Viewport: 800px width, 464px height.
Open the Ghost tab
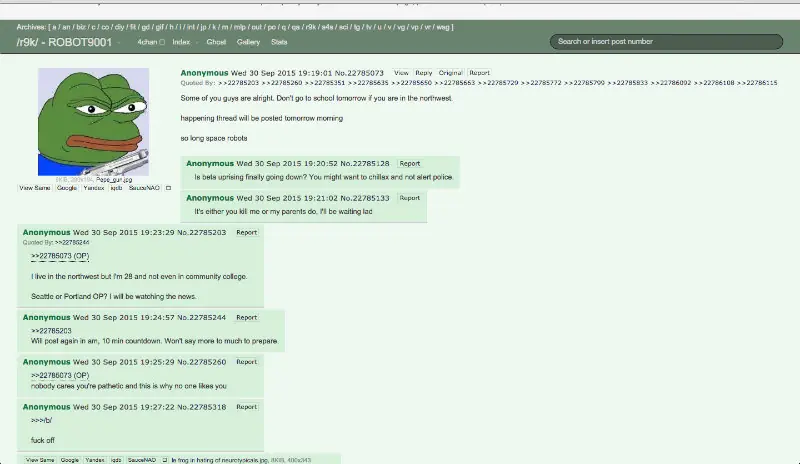[216, 42]
